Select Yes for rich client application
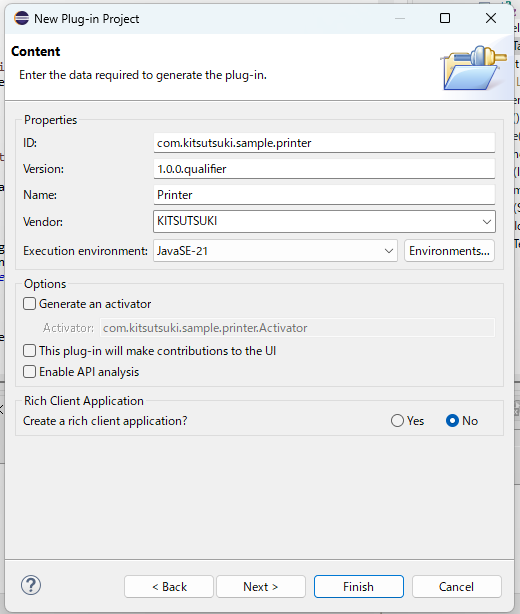Image resolution: width=520 pixels, height=614 pixels. coord(397,421)
